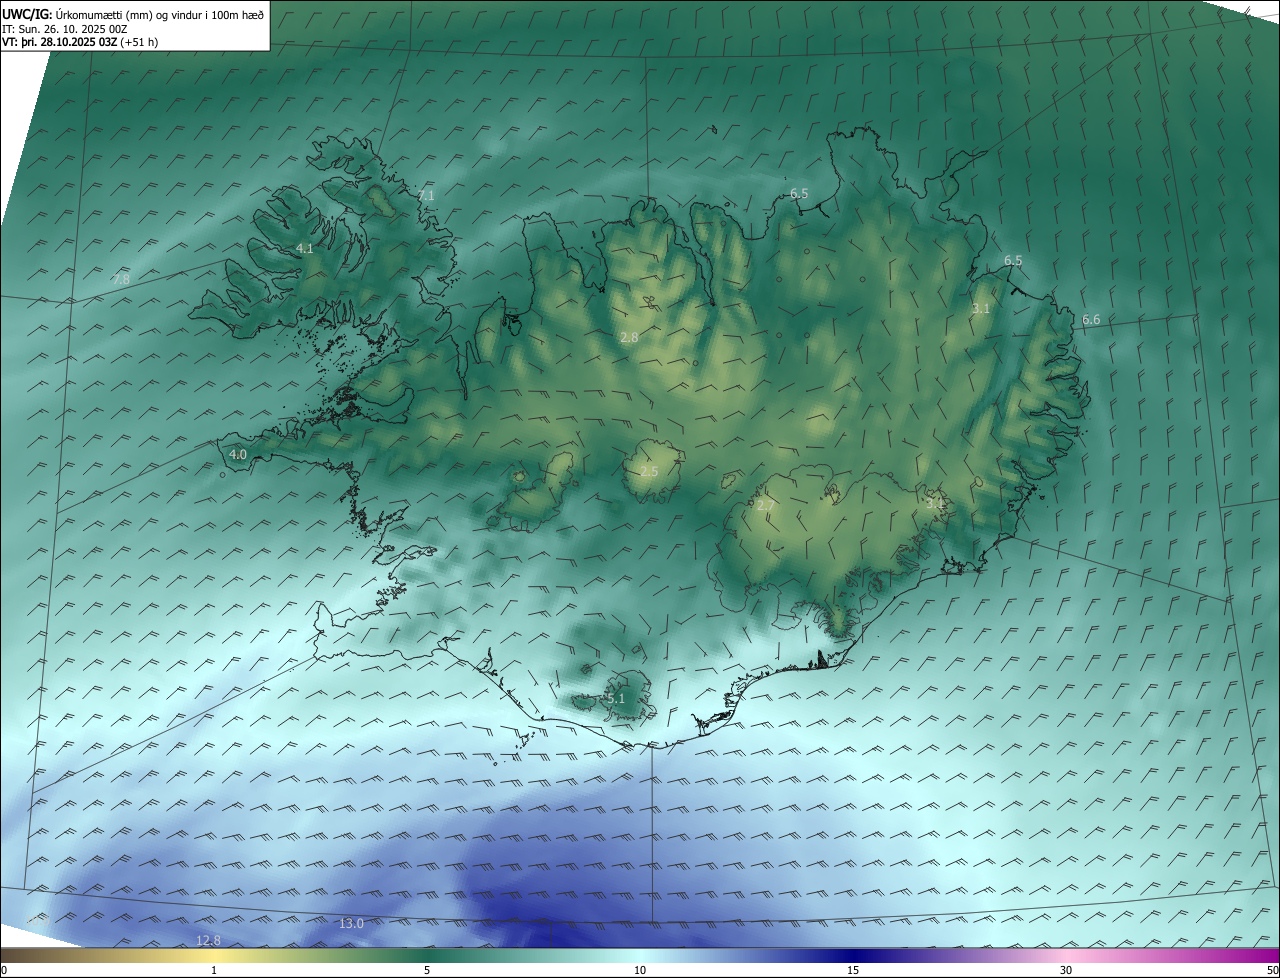
Task: Select the 2.7 value on the large southeastern glacier
Action: pyautogui.click(x=765, y=506)
